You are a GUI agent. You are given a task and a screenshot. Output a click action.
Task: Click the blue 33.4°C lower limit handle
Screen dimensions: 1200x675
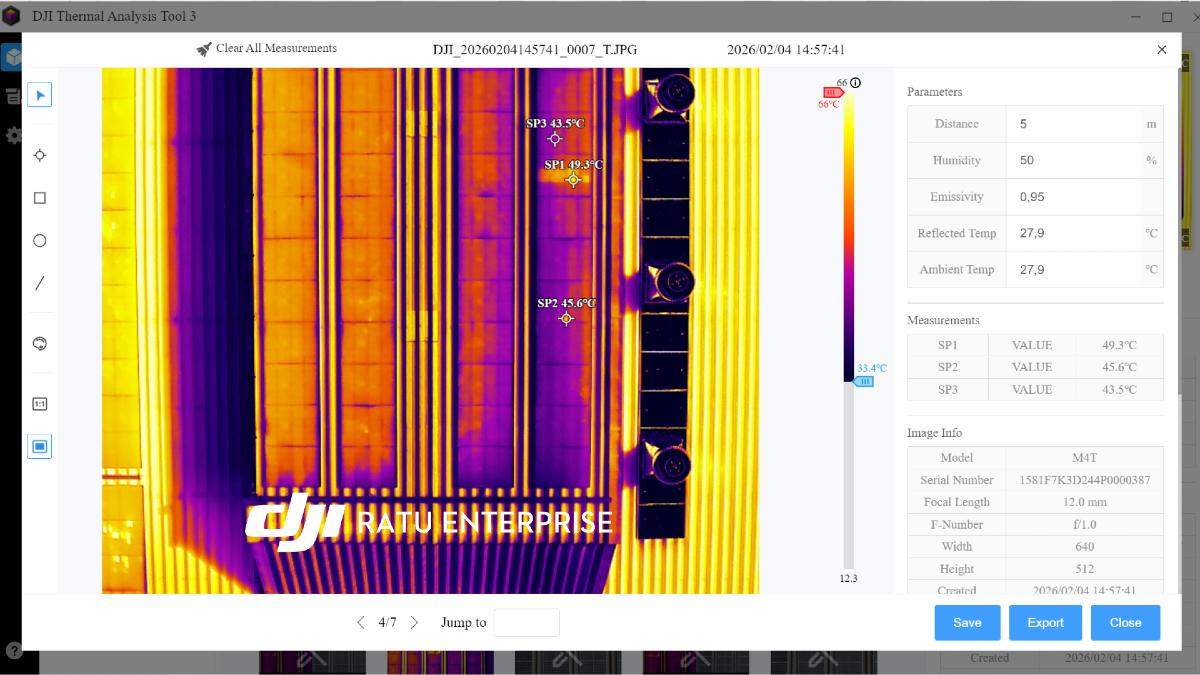click(x=864, y=381)
